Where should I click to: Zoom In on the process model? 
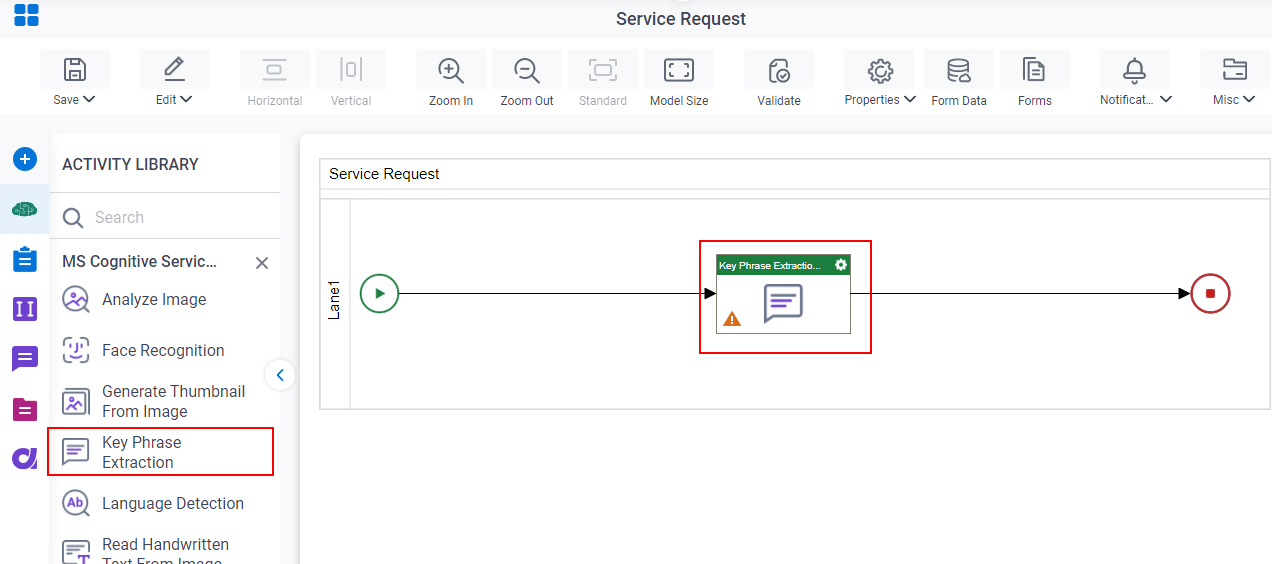(x=451, y=69)
